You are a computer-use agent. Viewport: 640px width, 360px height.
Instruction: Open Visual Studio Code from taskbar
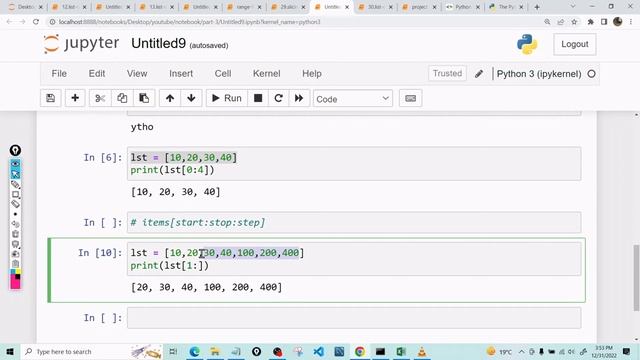pos(318,351)
